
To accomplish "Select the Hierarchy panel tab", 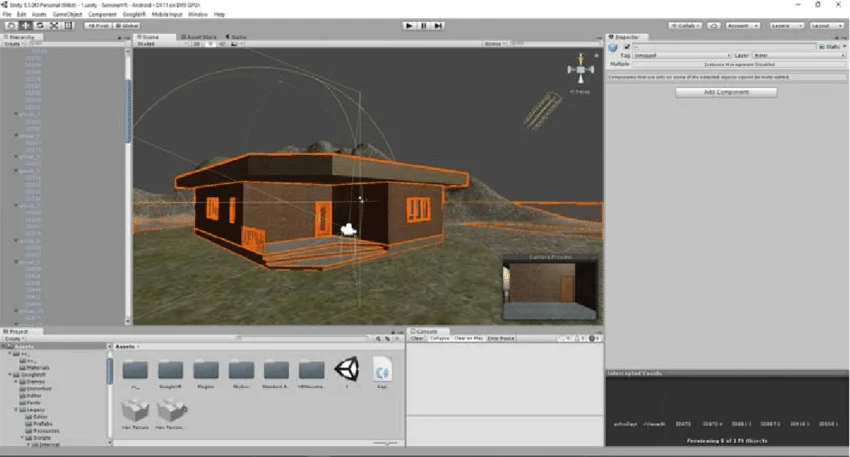I will click(20, 37).
